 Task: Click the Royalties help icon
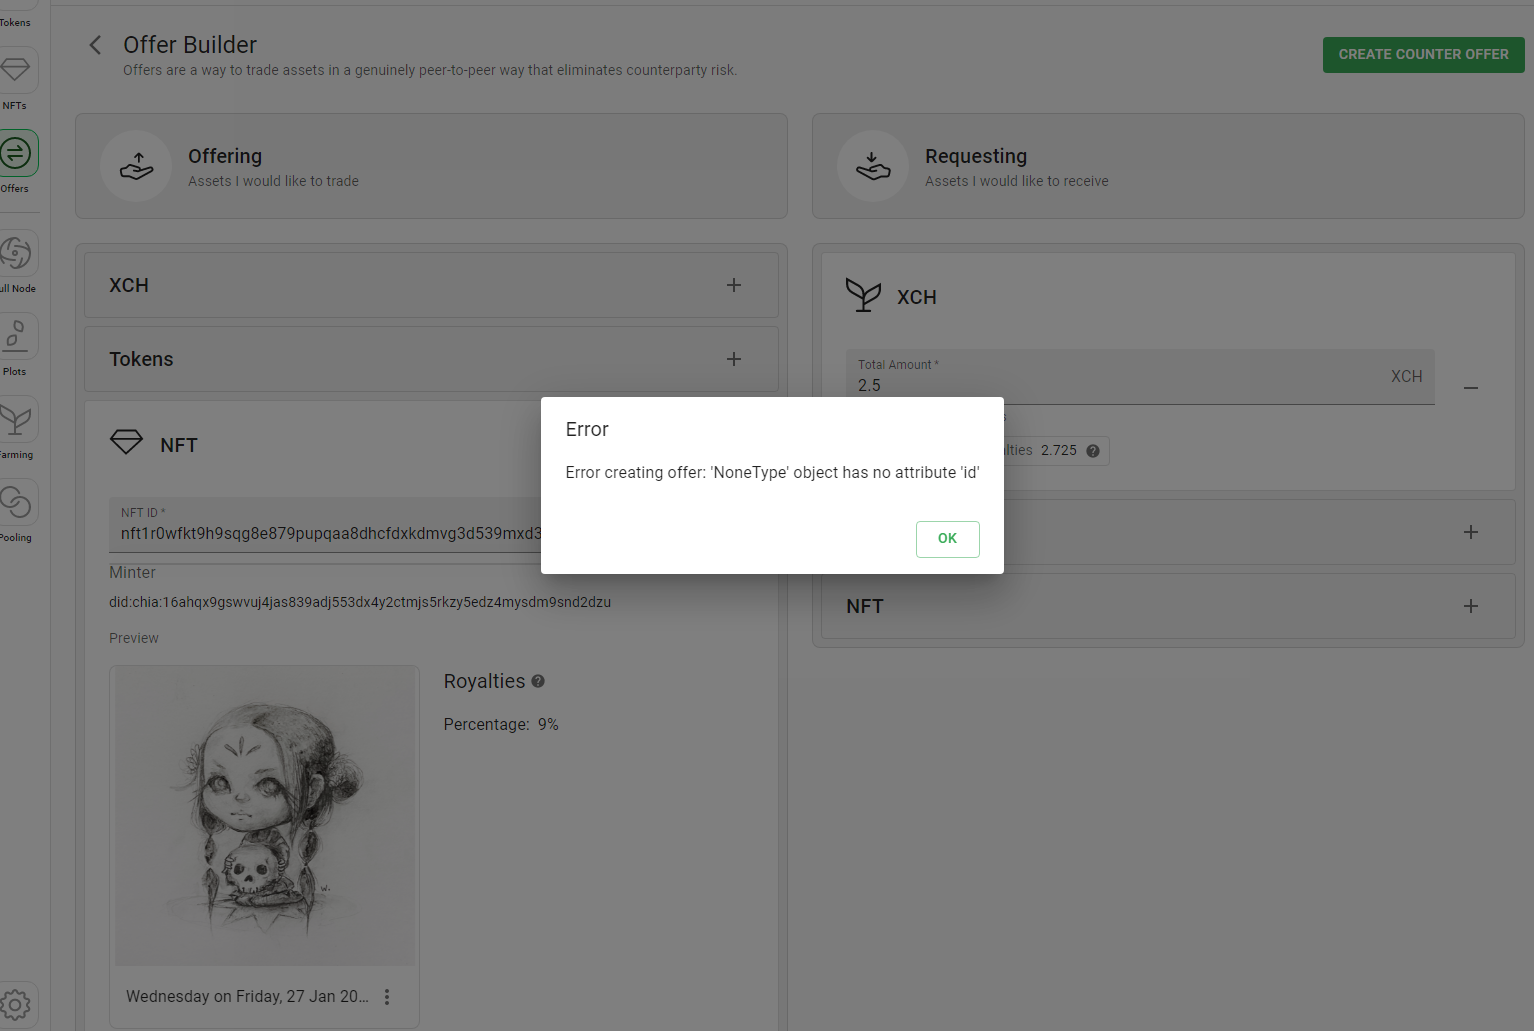pyautogui.click(x=537, y=681)
